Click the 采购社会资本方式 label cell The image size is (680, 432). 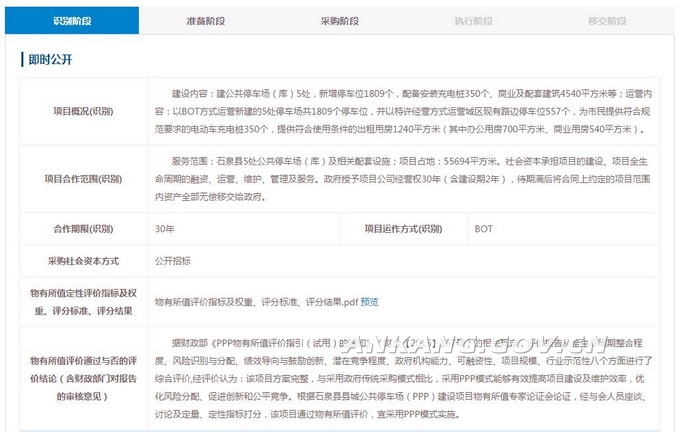pos(83,261)
